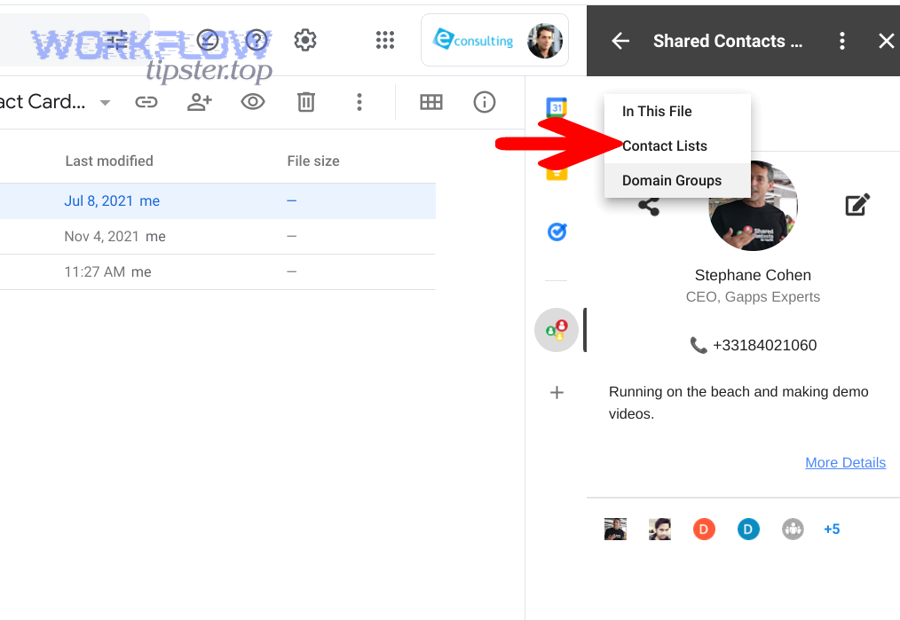This screenshot has width=900, height=620.
Task: Toggle the view details info panel
Action: [x=485, y=102]
